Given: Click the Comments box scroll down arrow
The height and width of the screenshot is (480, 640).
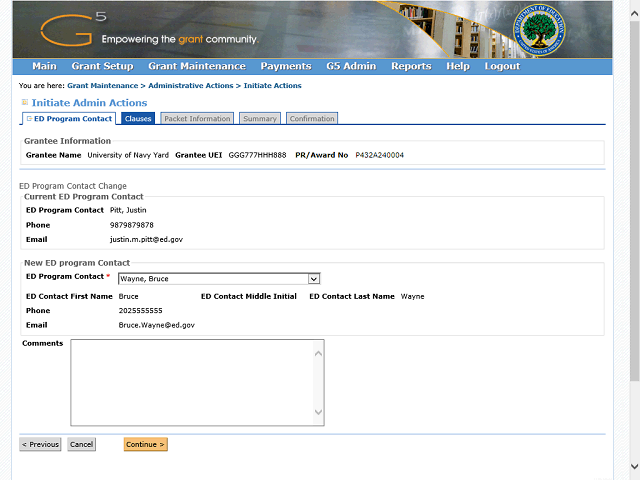Looking at the screenshot, I should (318, 412).
